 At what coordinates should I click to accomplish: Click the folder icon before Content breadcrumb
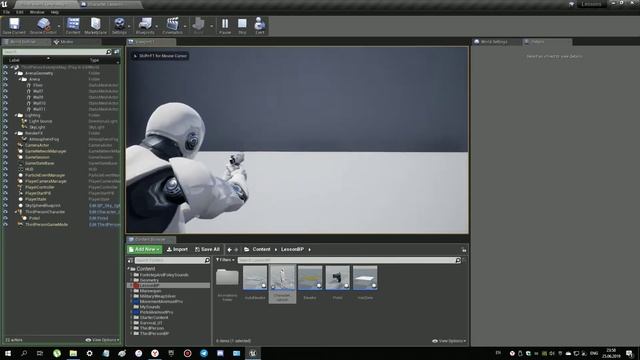click(247, 249)
